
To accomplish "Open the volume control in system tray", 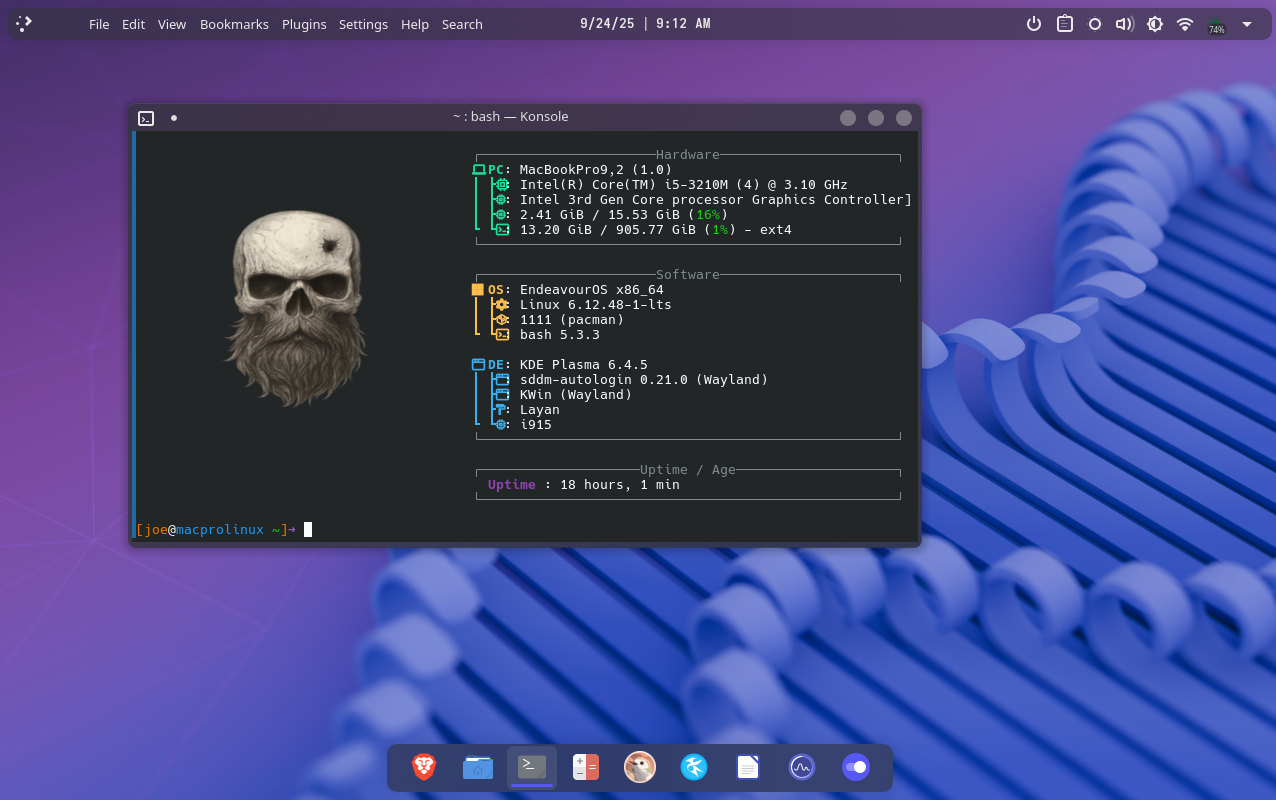I will point(1125,24).
